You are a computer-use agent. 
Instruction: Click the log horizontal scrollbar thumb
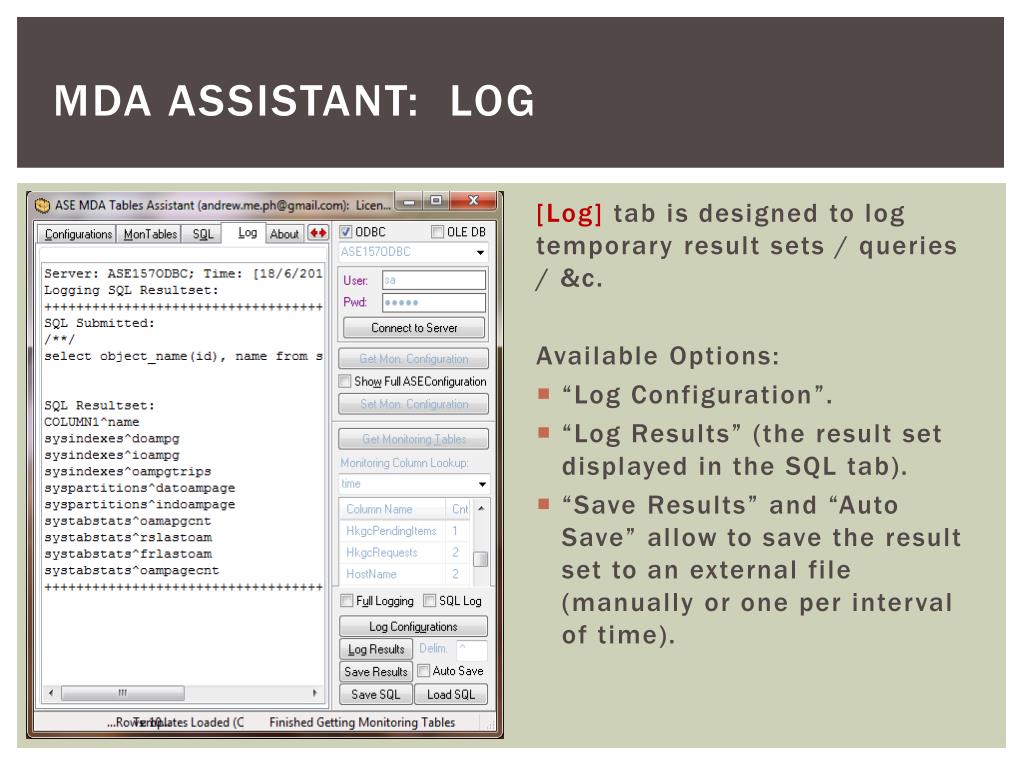click(x=122, y=693)
